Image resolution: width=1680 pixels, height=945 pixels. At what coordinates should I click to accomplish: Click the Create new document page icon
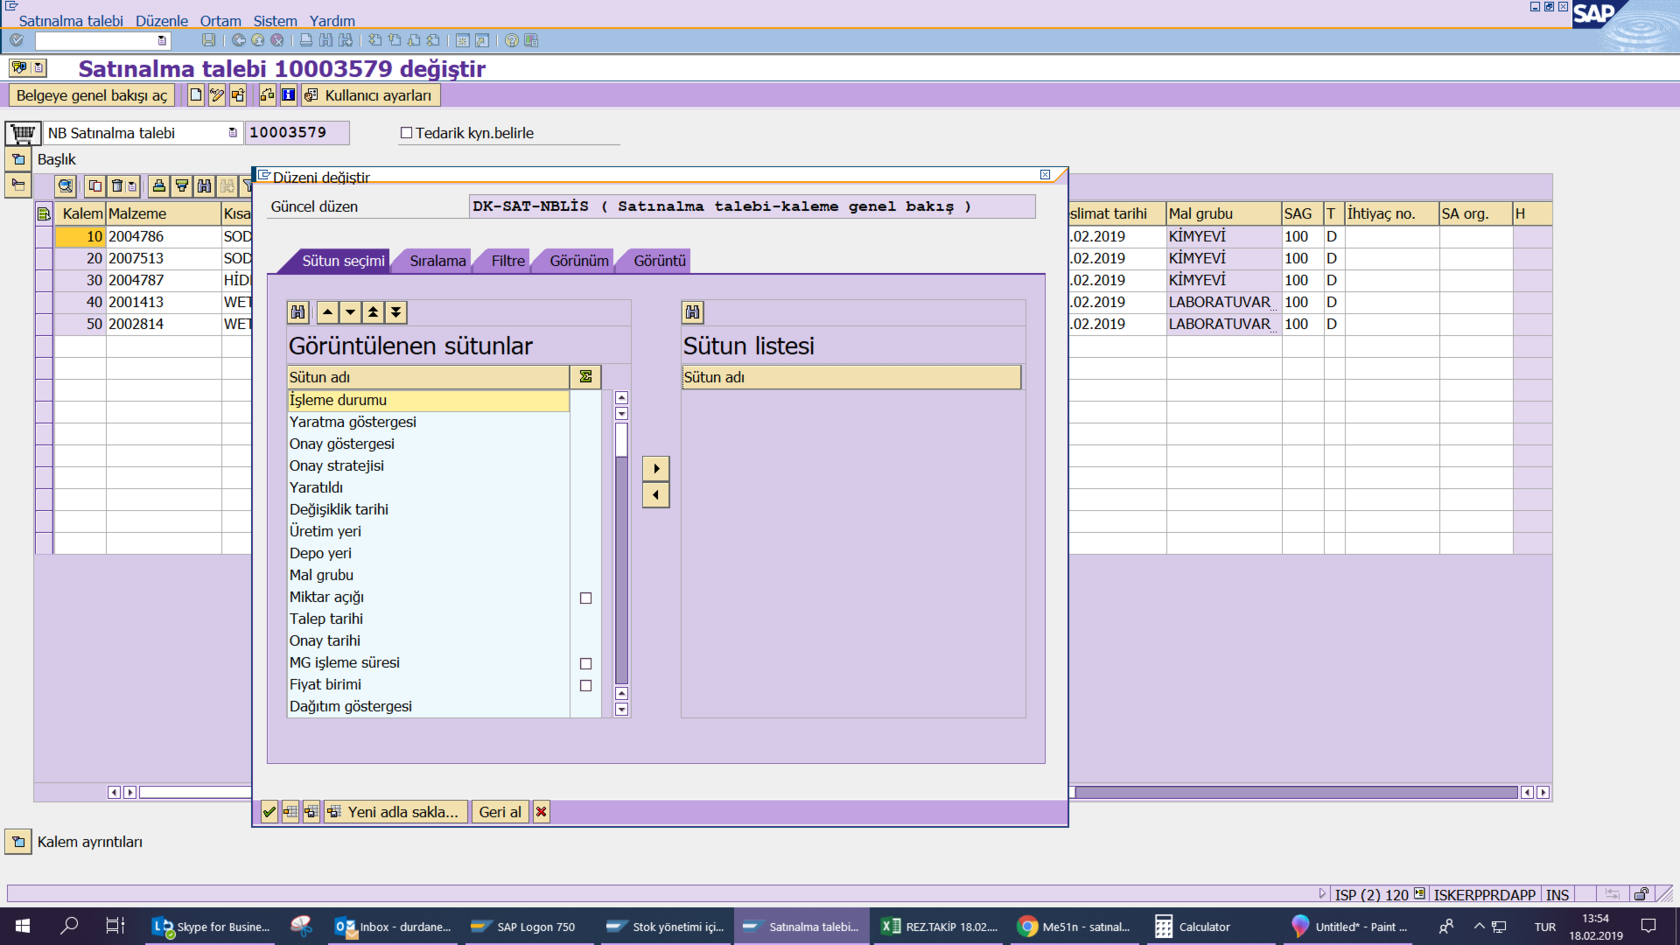196,95
